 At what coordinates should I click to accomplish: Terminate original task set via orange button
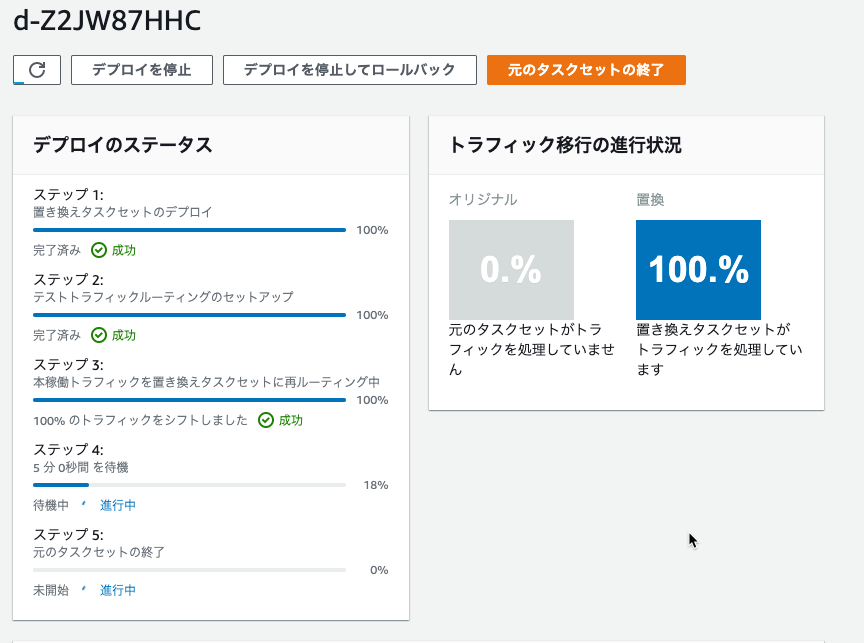pyautogui.click(x=586, y=70)
